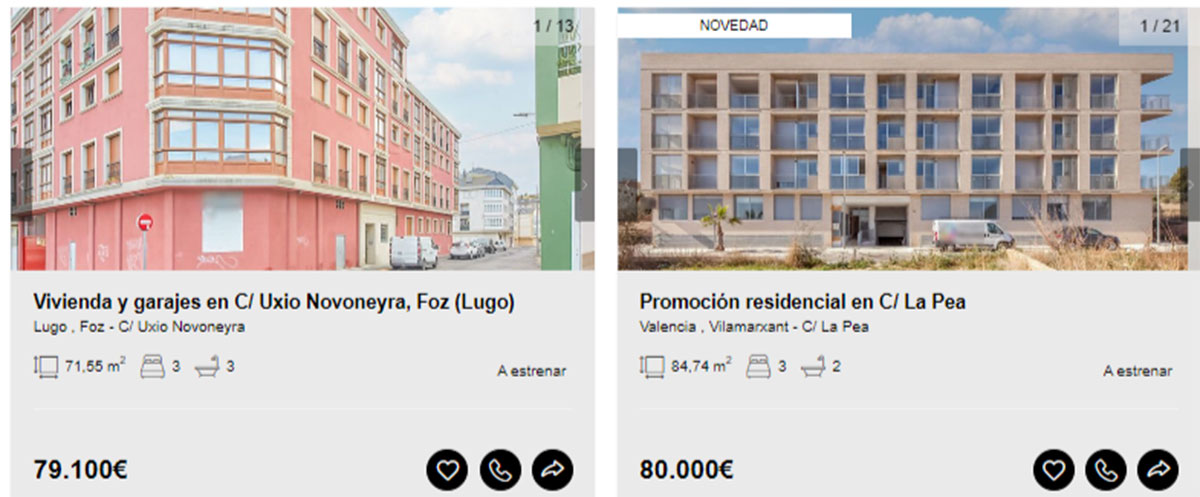Show previous photo of the Vilamarxant building

click(x=628, y=185)
